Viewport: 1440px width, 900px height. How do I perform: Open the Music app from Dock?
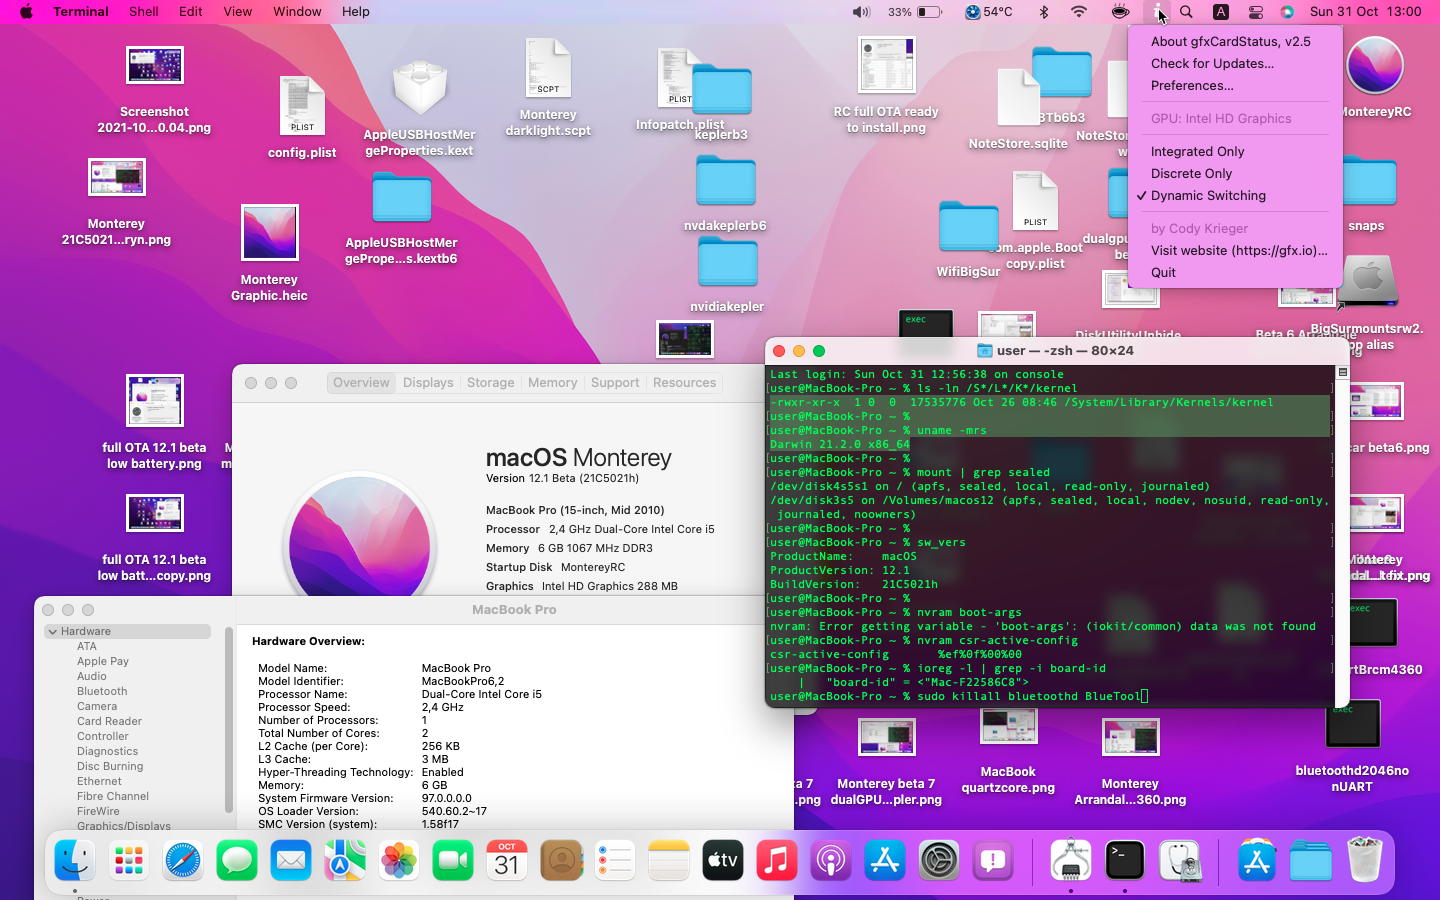777,860
